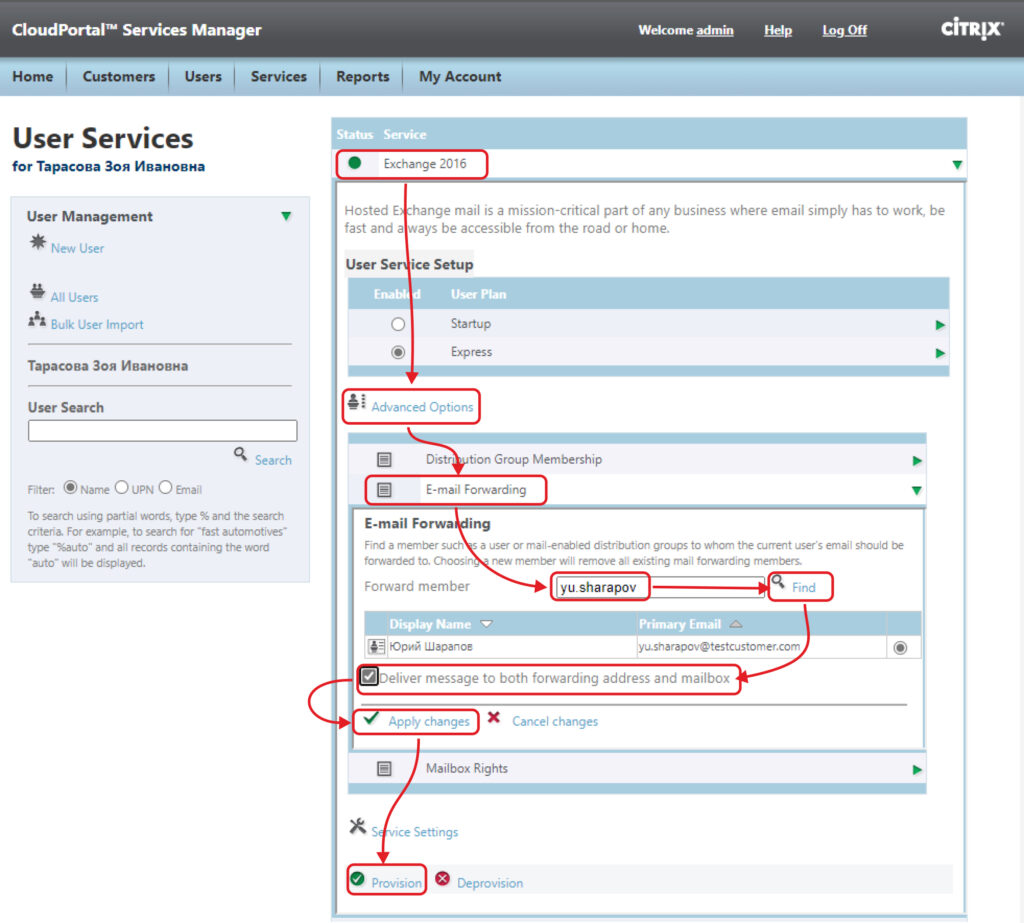The height and width of the screenshot is (923, 1024).
Task: Collapse the User Management panel arrow
Action: 286,216
